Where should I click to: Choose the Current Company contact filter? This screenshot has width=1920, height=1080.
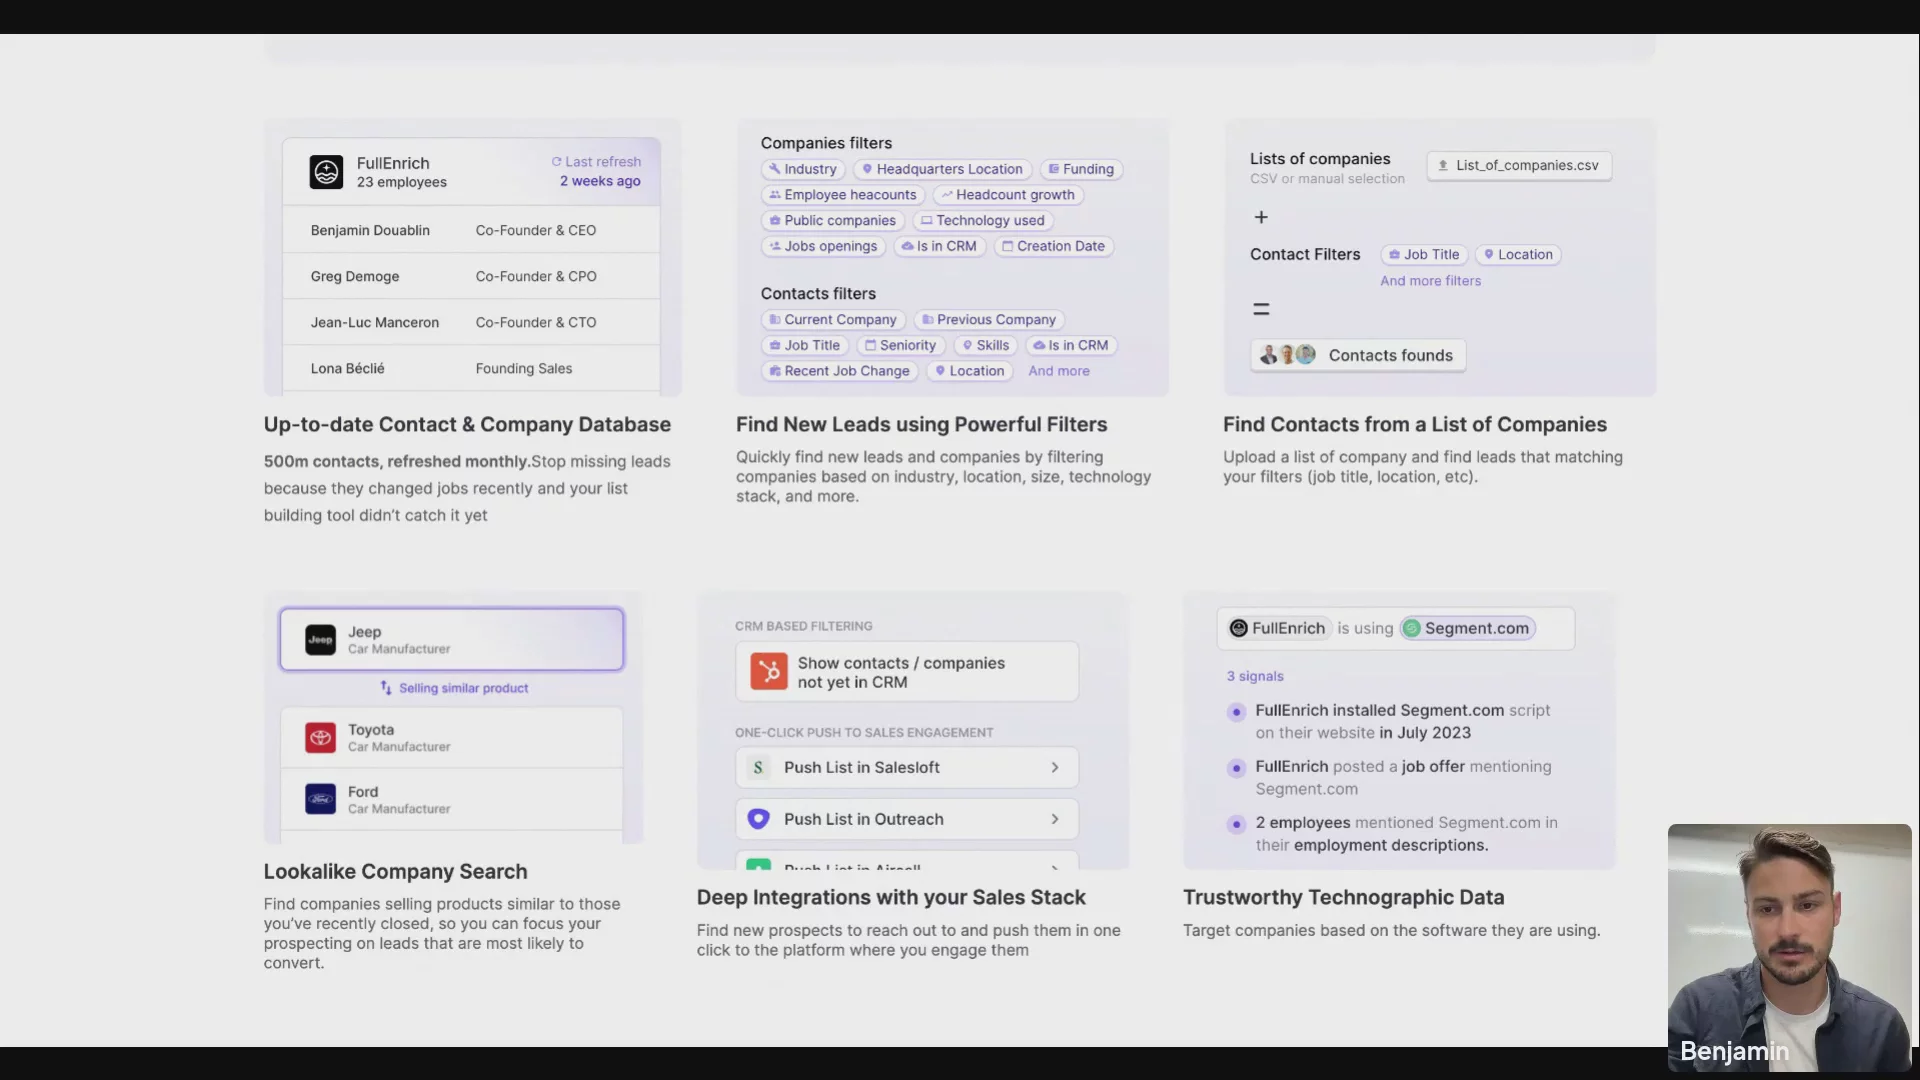click(833, 320)
